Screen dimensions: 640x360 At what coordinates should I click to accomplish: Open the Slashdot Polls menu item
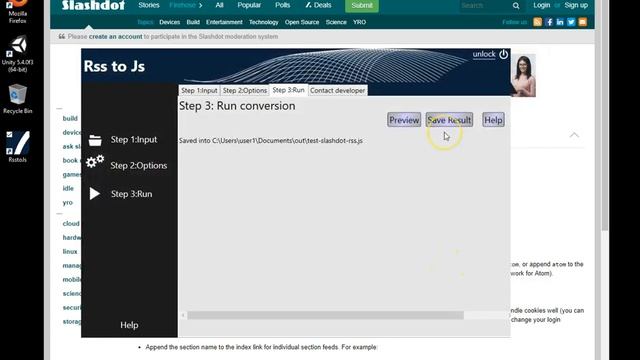pyautogui.click(x=282, y=5)
